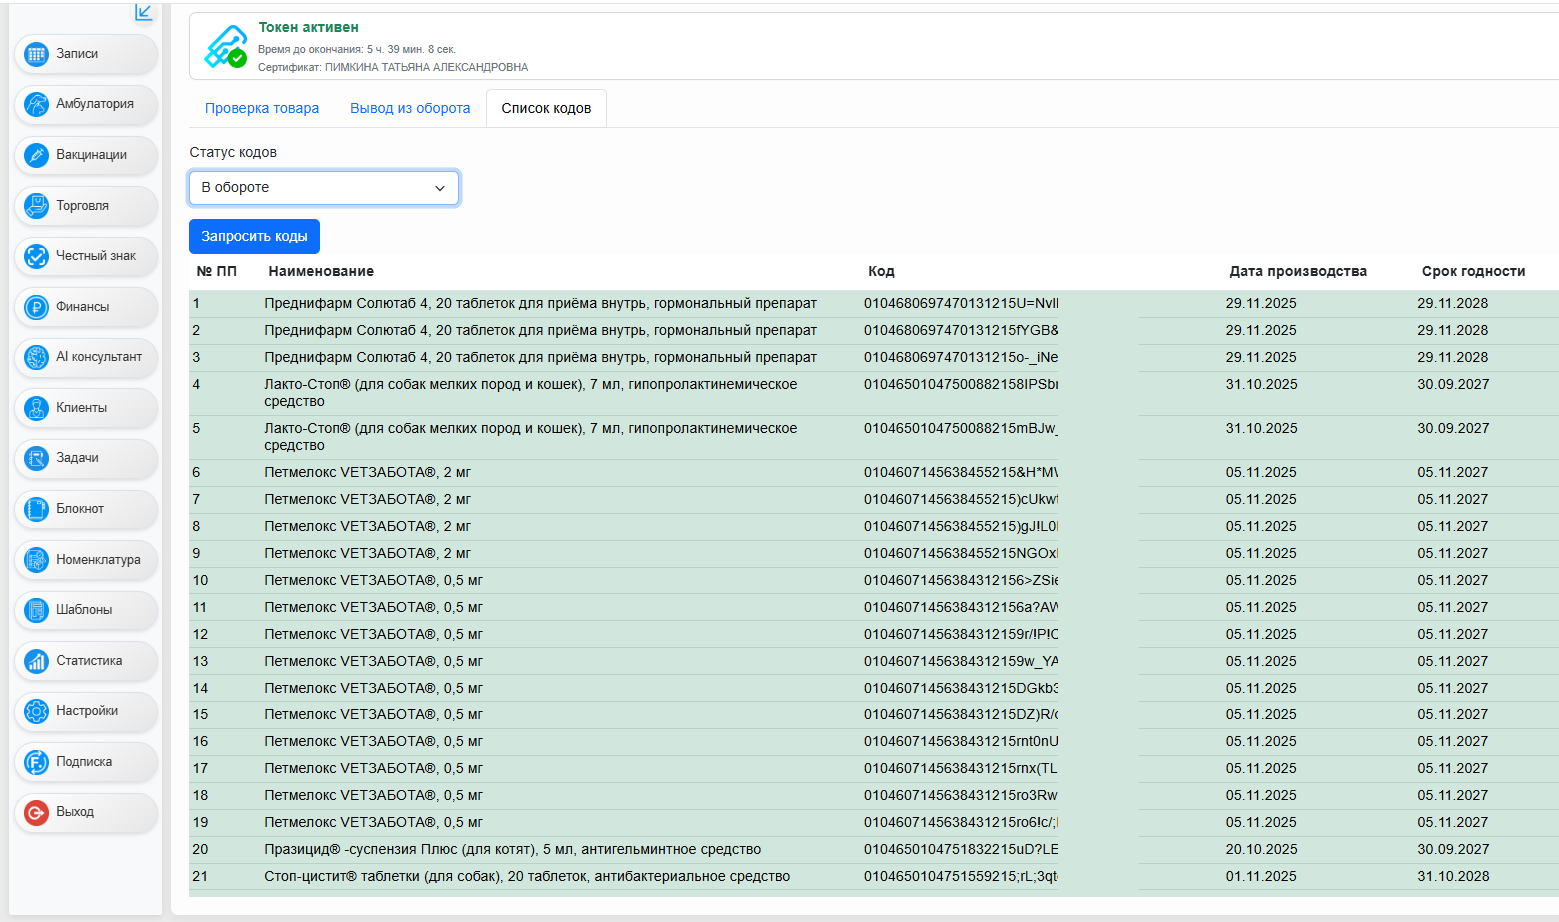The width and height of the screenshot is (1559, 922).
Task: Open the Амбулатория sidebar icon
Action: [37, 104]
